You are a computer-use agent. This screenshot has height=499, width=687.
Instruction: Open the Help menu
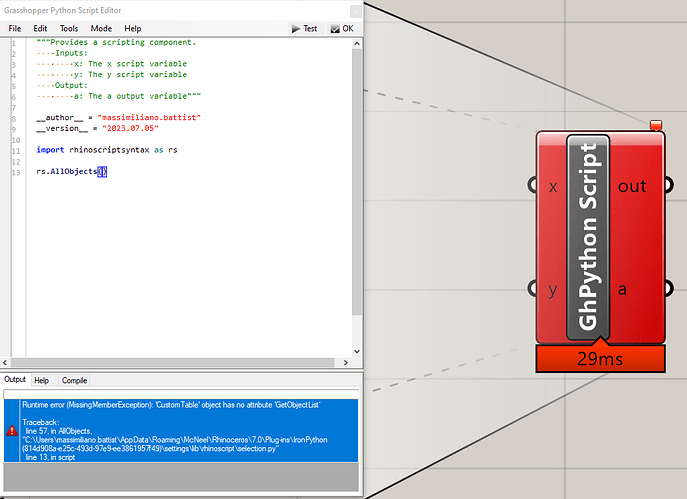pyautogui.click(x=132, y=28)
